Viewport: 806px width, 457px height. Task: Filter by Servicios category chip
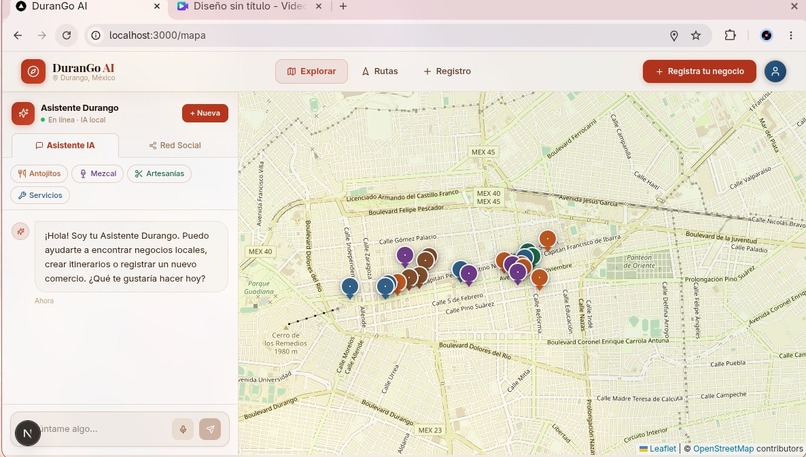coord(40,195)
